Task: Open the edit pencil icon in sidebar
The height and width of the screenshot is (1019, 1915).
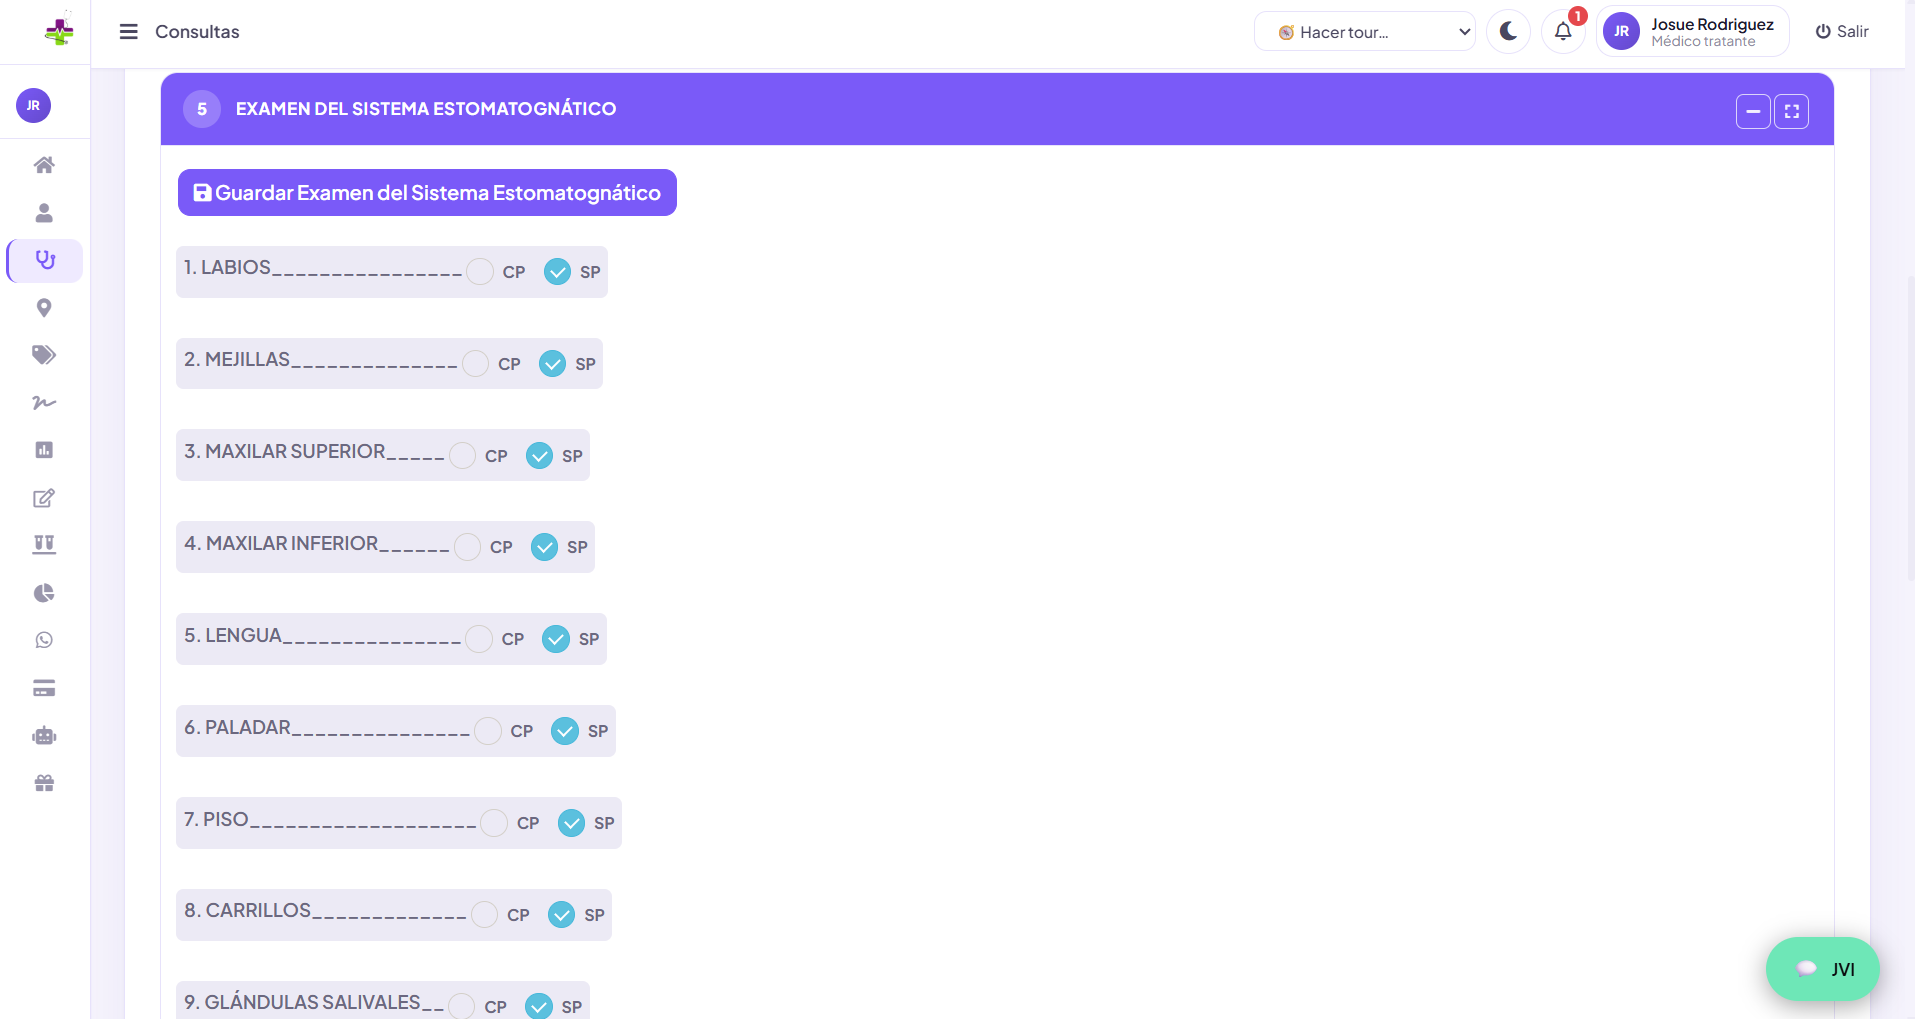Action: coord(44,498)
